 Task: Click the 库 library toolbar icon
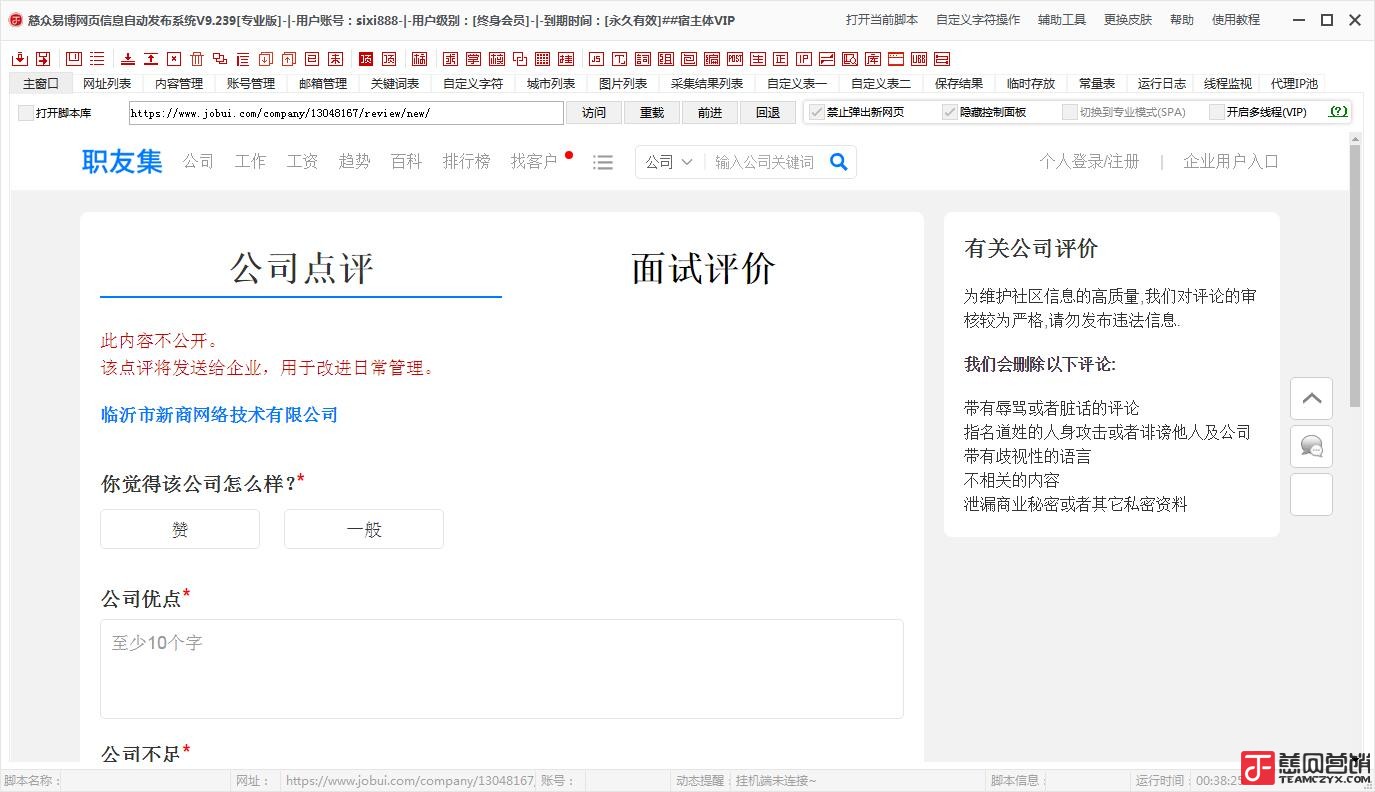872,59
